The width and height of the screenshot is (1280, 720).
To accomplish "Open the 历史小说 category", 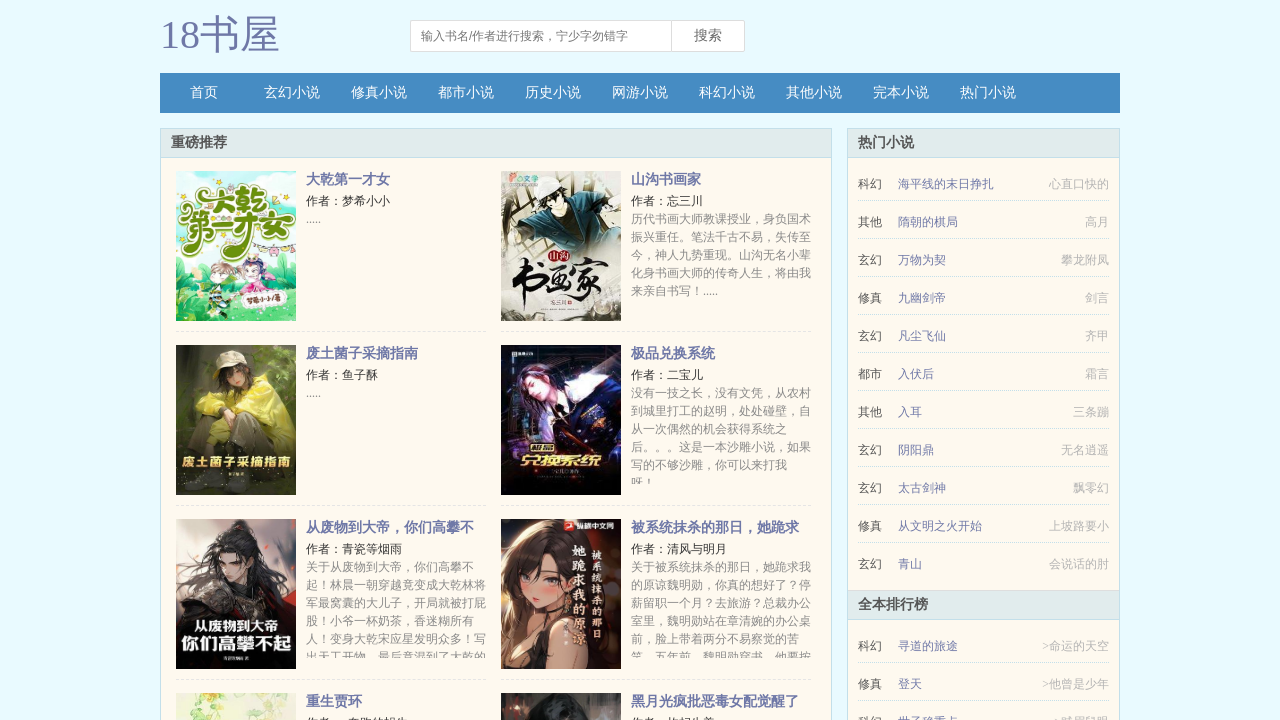I will click(553, 93).
